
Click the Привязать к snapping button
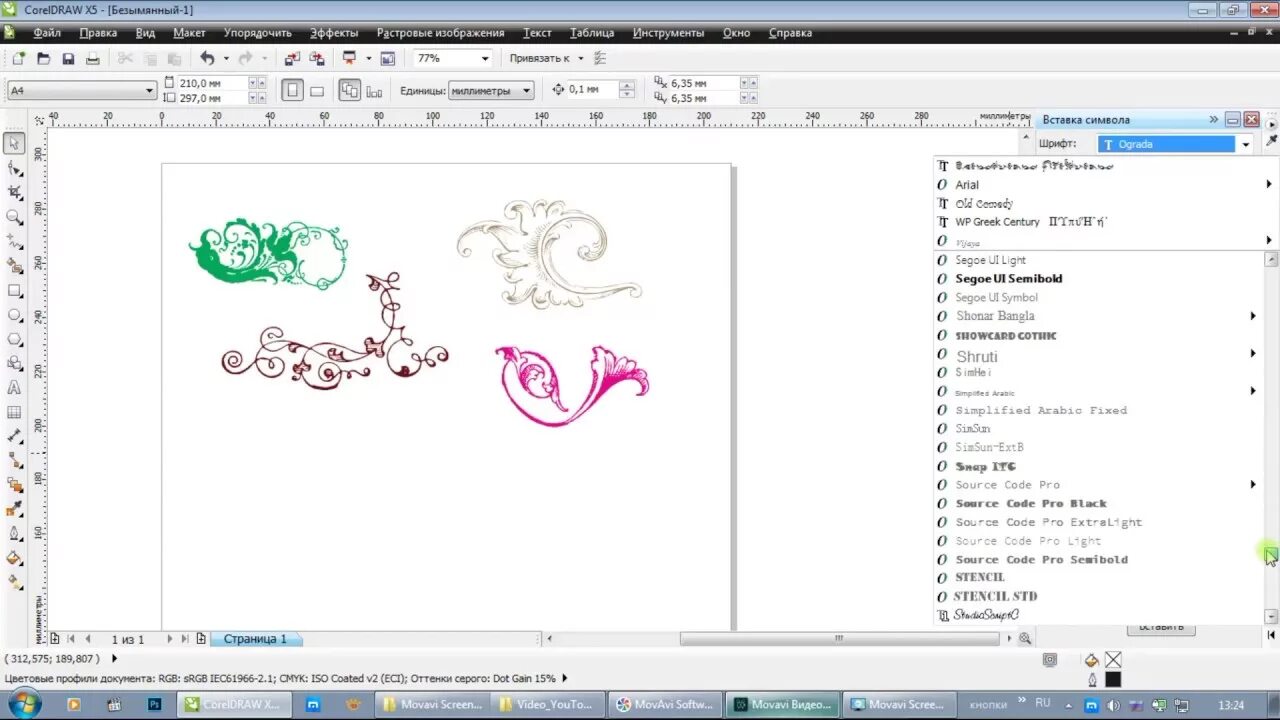tap(540, 57)
